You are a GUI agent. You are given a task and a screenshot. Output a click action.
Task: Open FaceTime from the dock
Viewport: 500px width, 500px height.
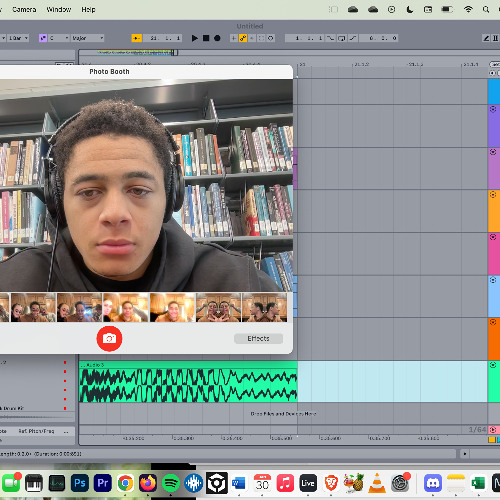(x=11, y=483)
